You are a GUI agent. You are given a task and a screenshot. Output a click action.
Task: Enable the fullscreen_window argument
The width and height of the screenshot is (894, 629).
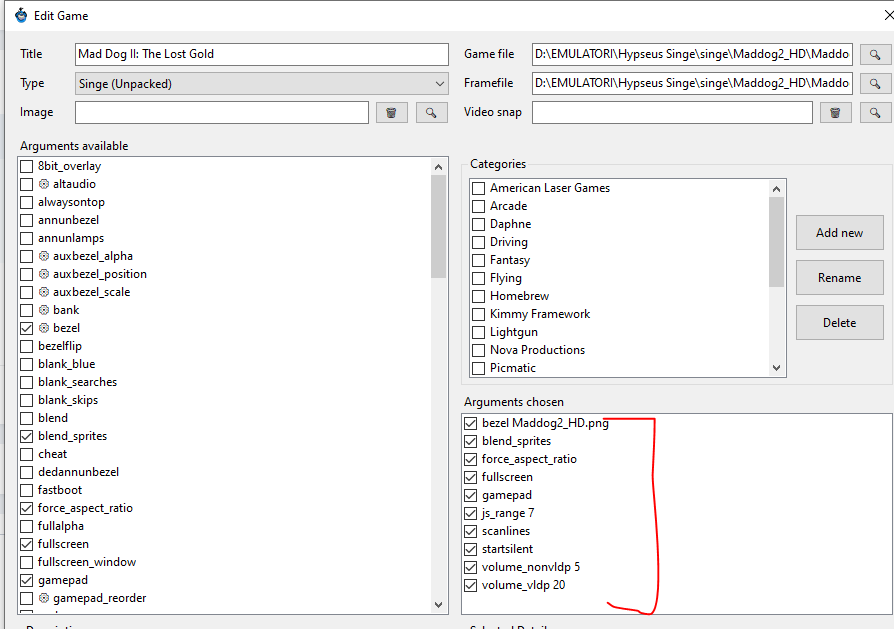coord(26,562)
